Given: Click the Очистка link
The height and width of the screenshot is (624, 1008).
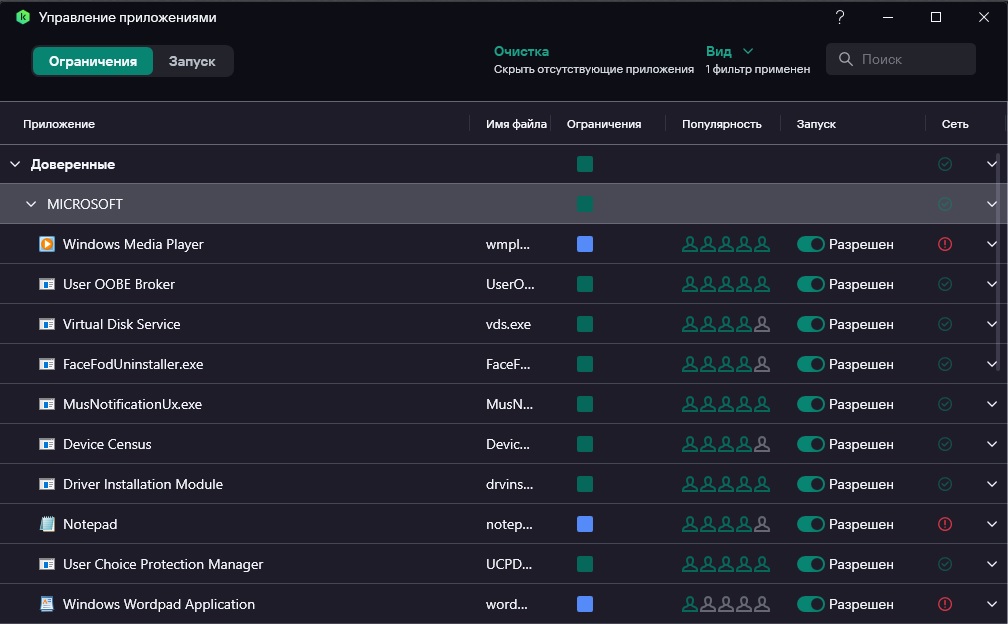Looking at the screenshot, I should 521,51.
